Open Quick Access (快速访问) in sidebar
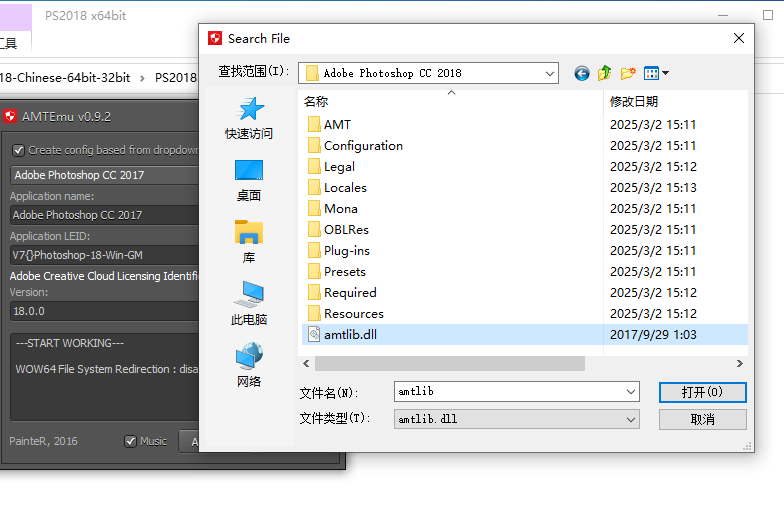This screenshot has width=784, height=517. pos(249,118)
